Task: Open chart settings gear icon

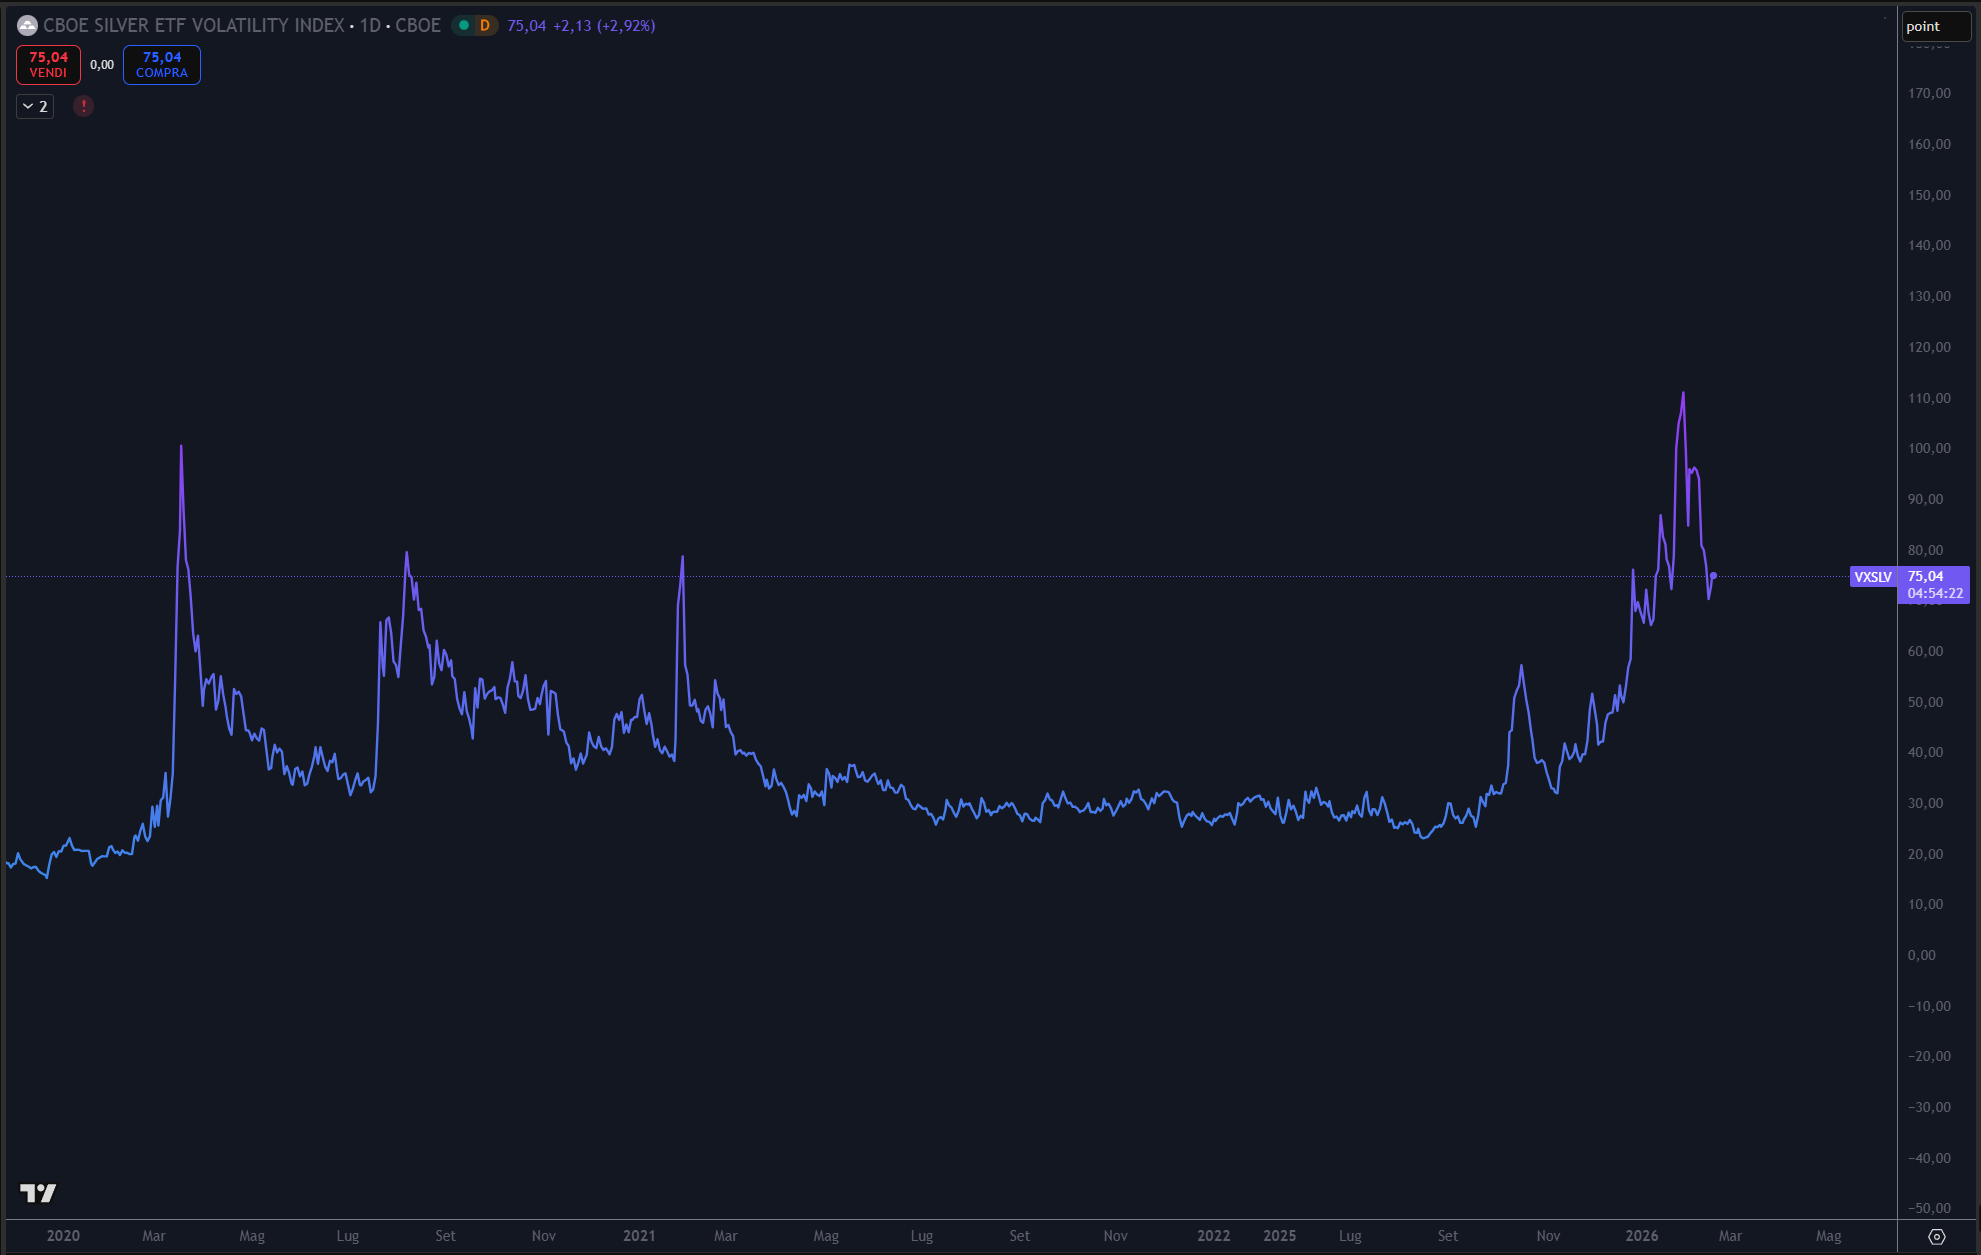Action: pos(1936,1237)
